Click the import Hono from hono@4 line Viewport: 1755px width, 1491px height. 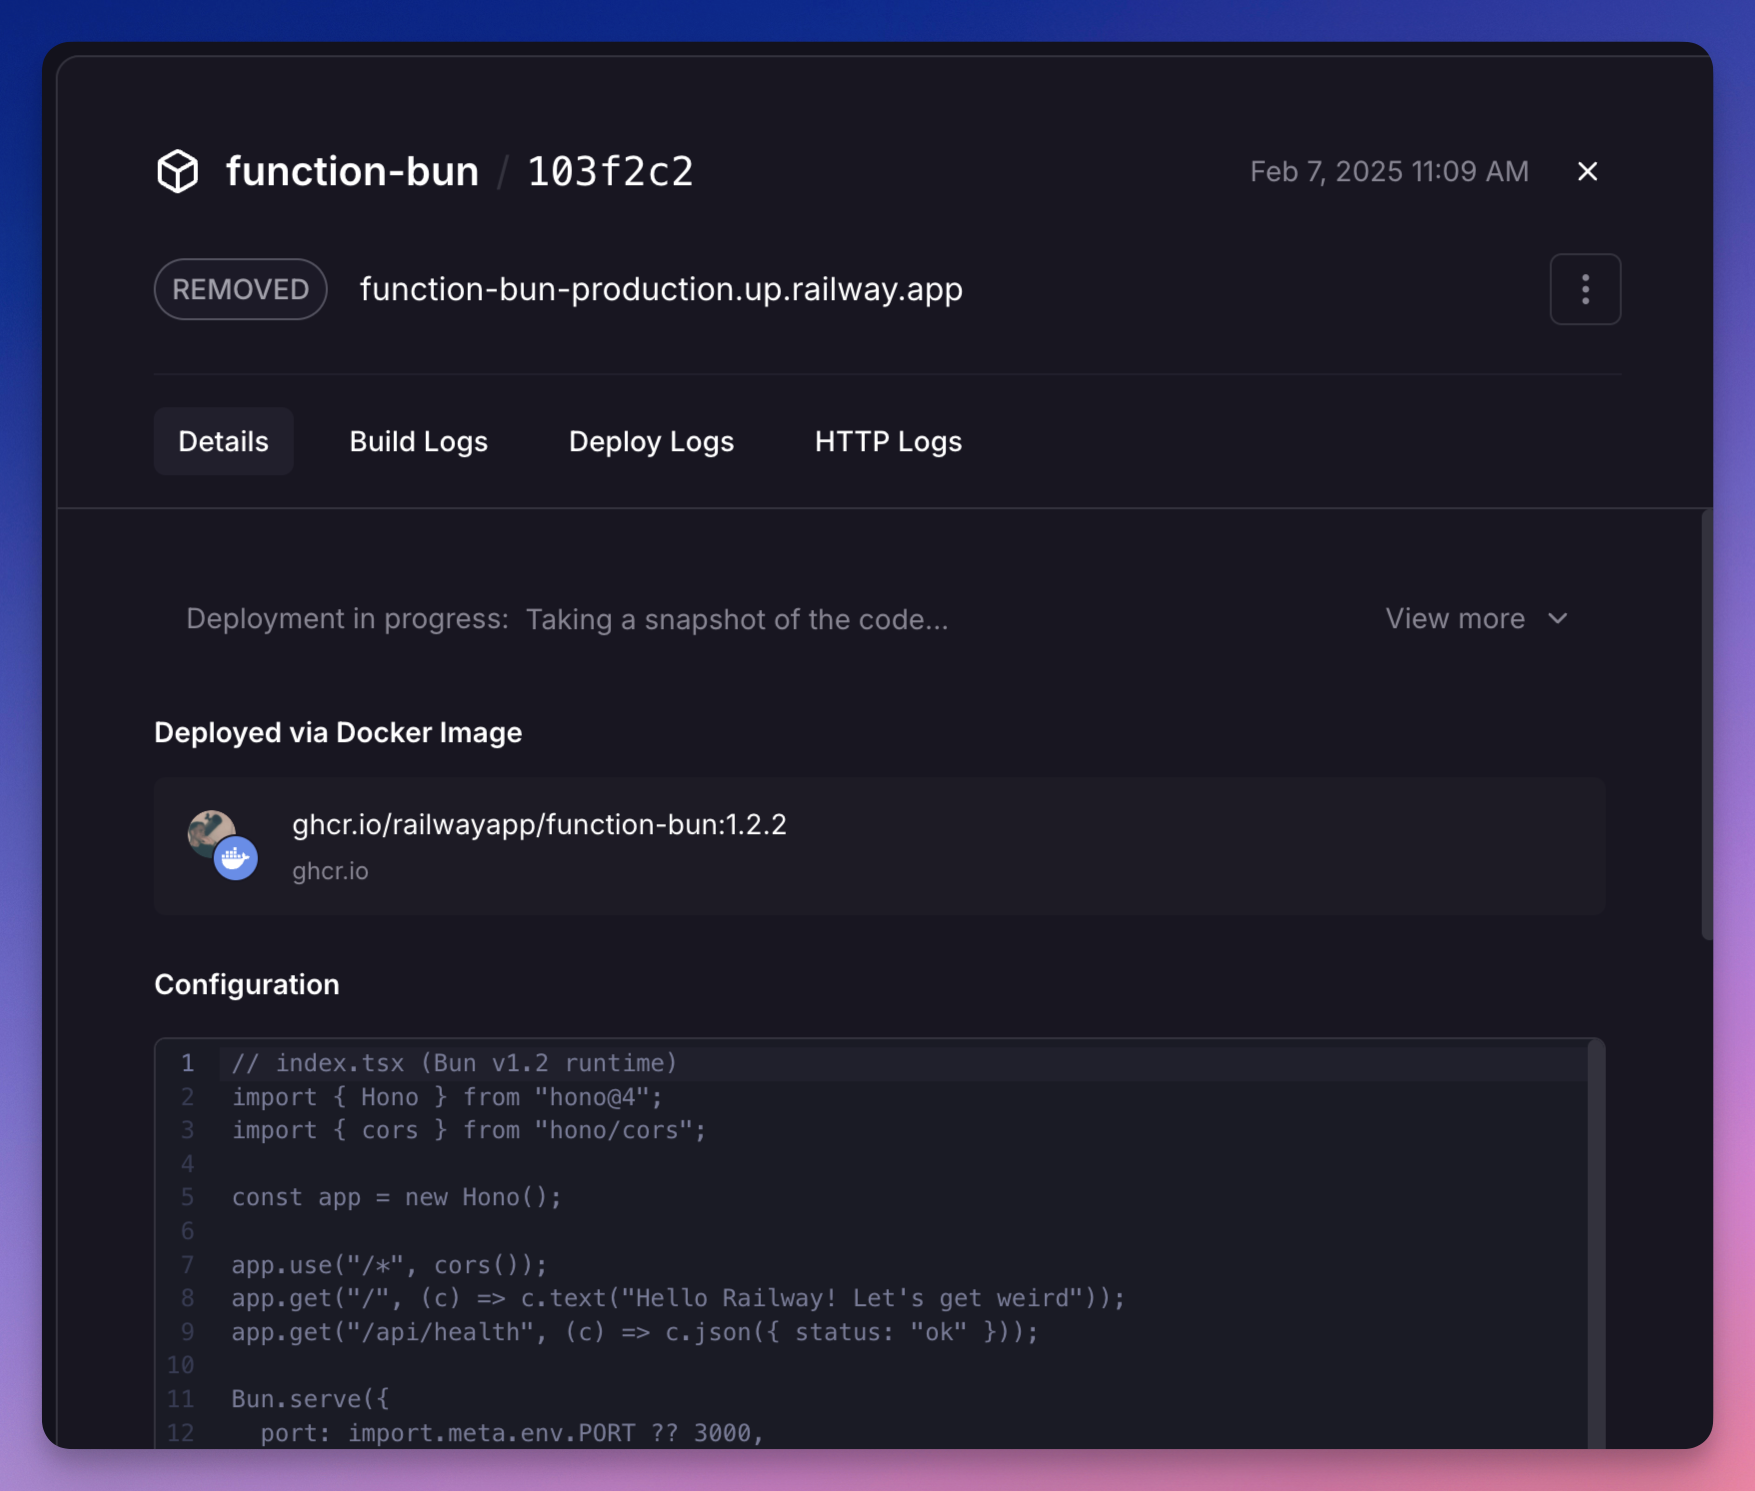[447, 1097]
